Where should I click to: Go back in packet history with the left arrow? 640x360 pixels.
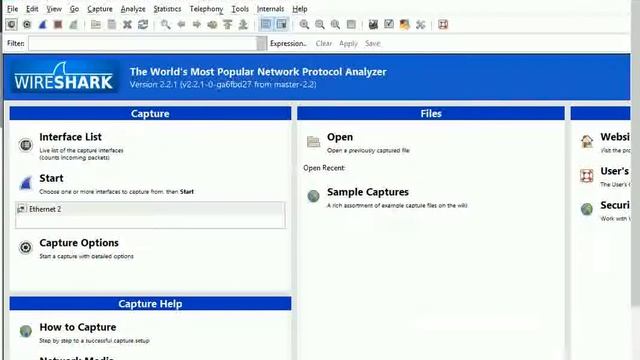pos(181,24)
